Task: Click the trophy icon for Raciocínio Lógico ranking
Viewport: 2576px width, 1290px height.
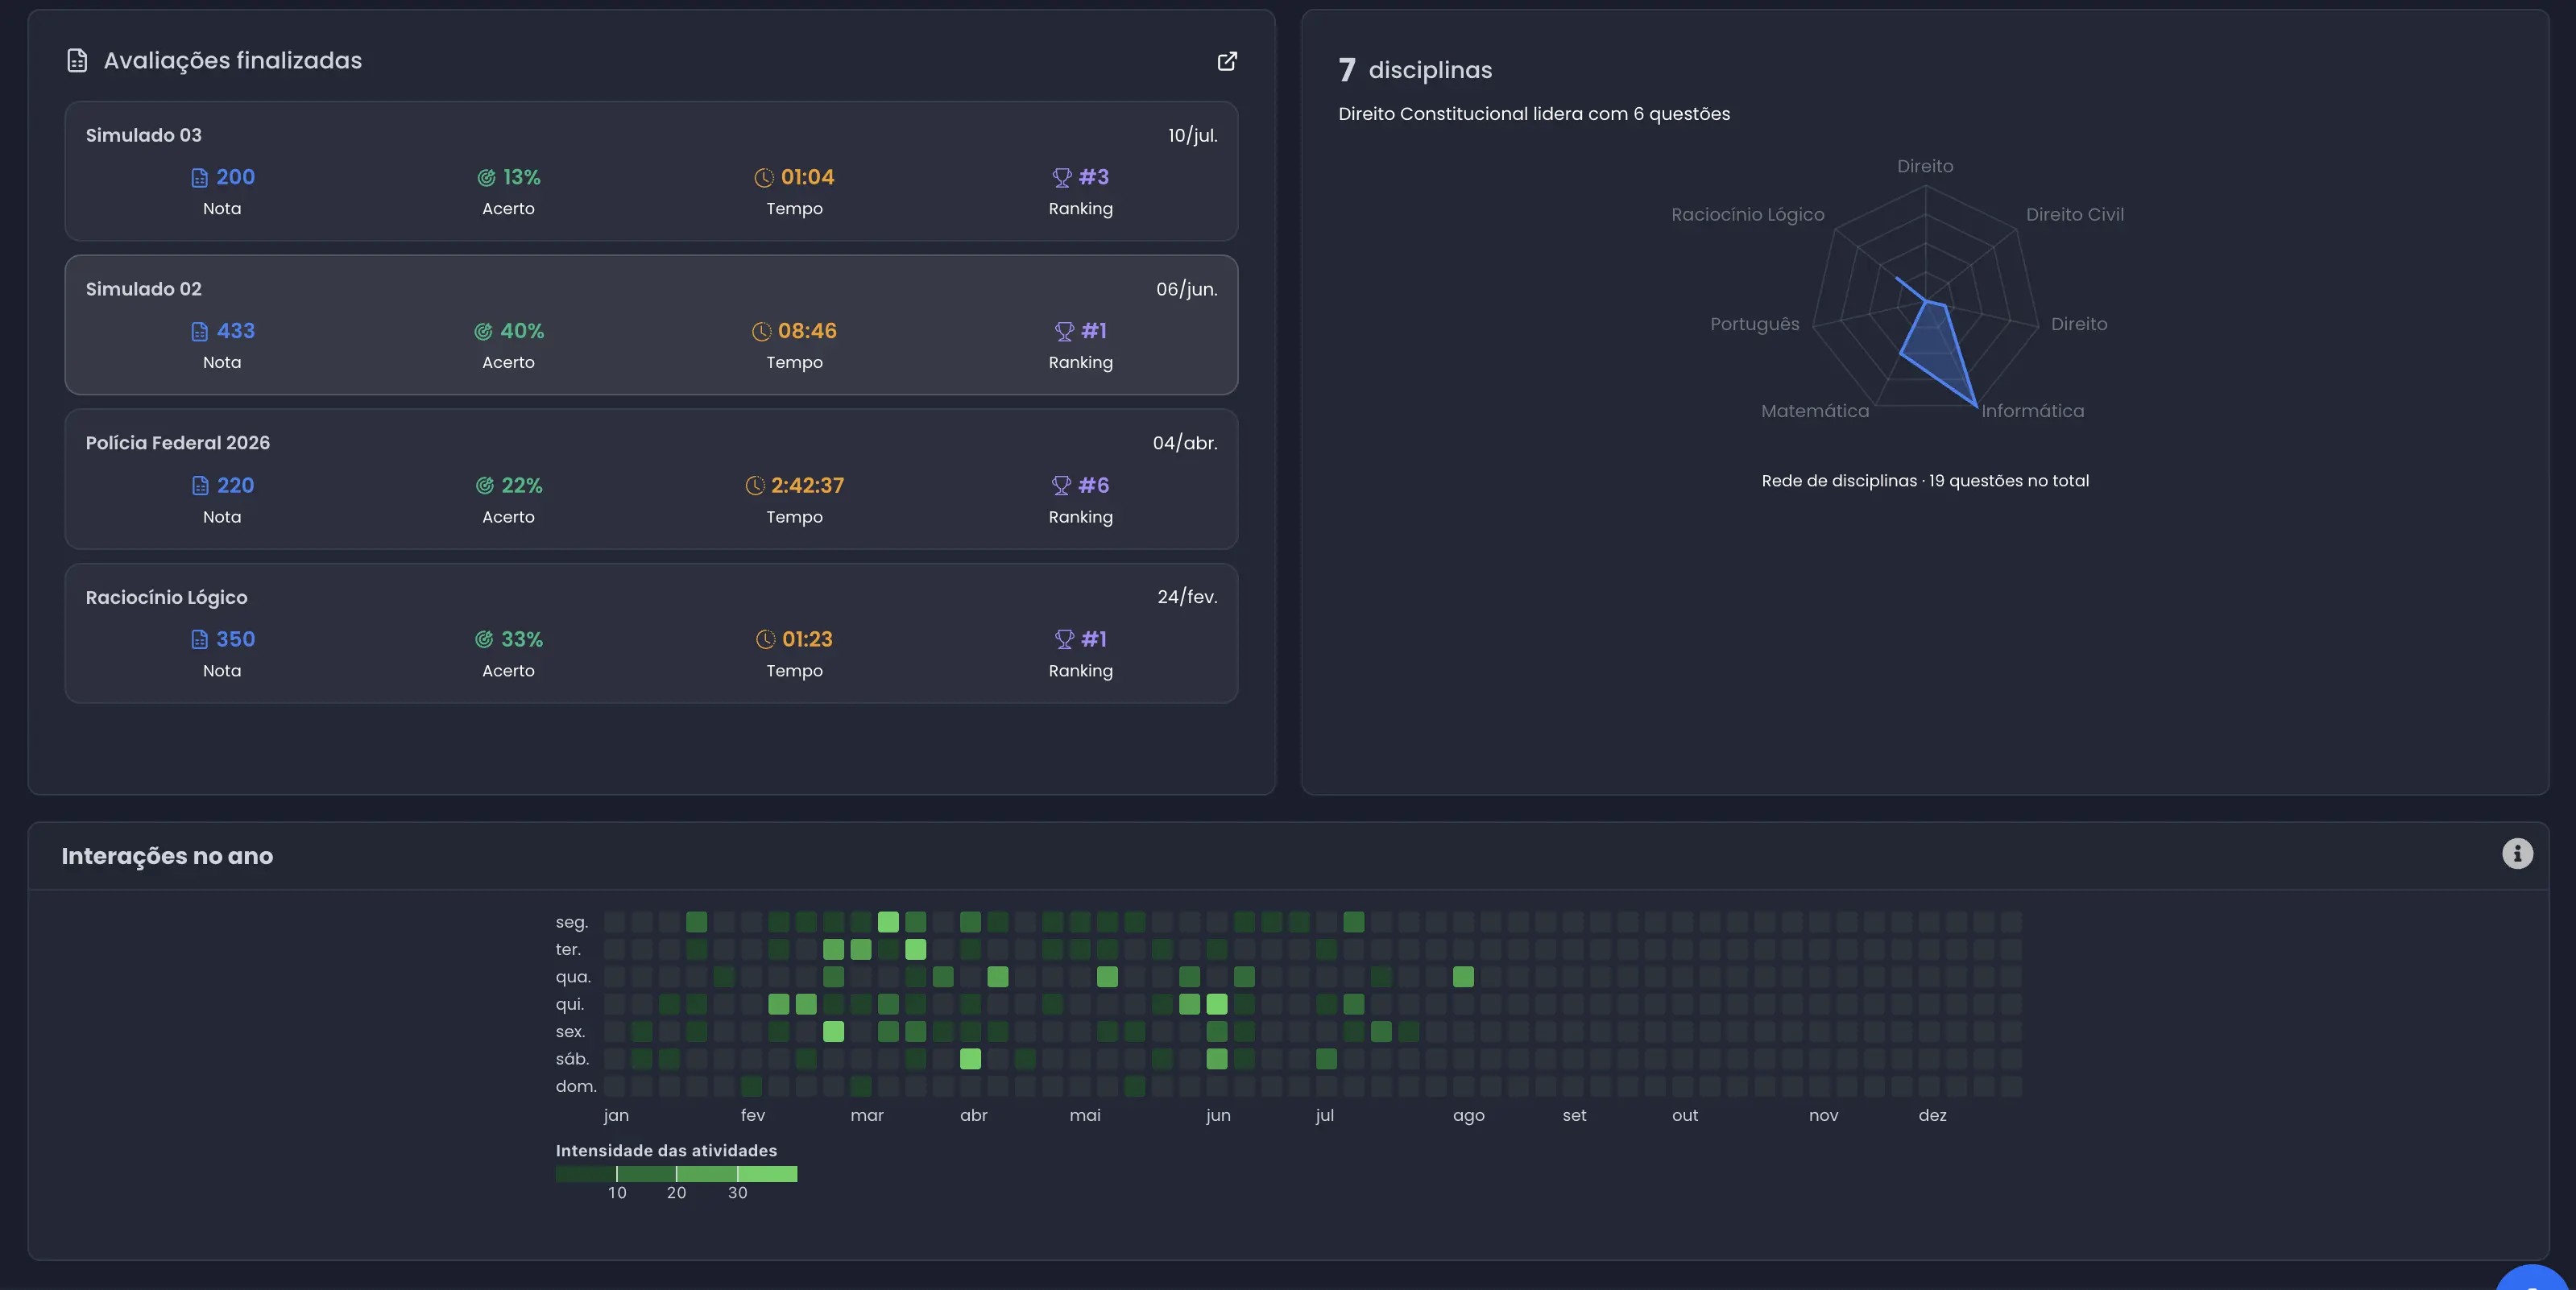Action: pyautogui.click(x=1064, y=640)
